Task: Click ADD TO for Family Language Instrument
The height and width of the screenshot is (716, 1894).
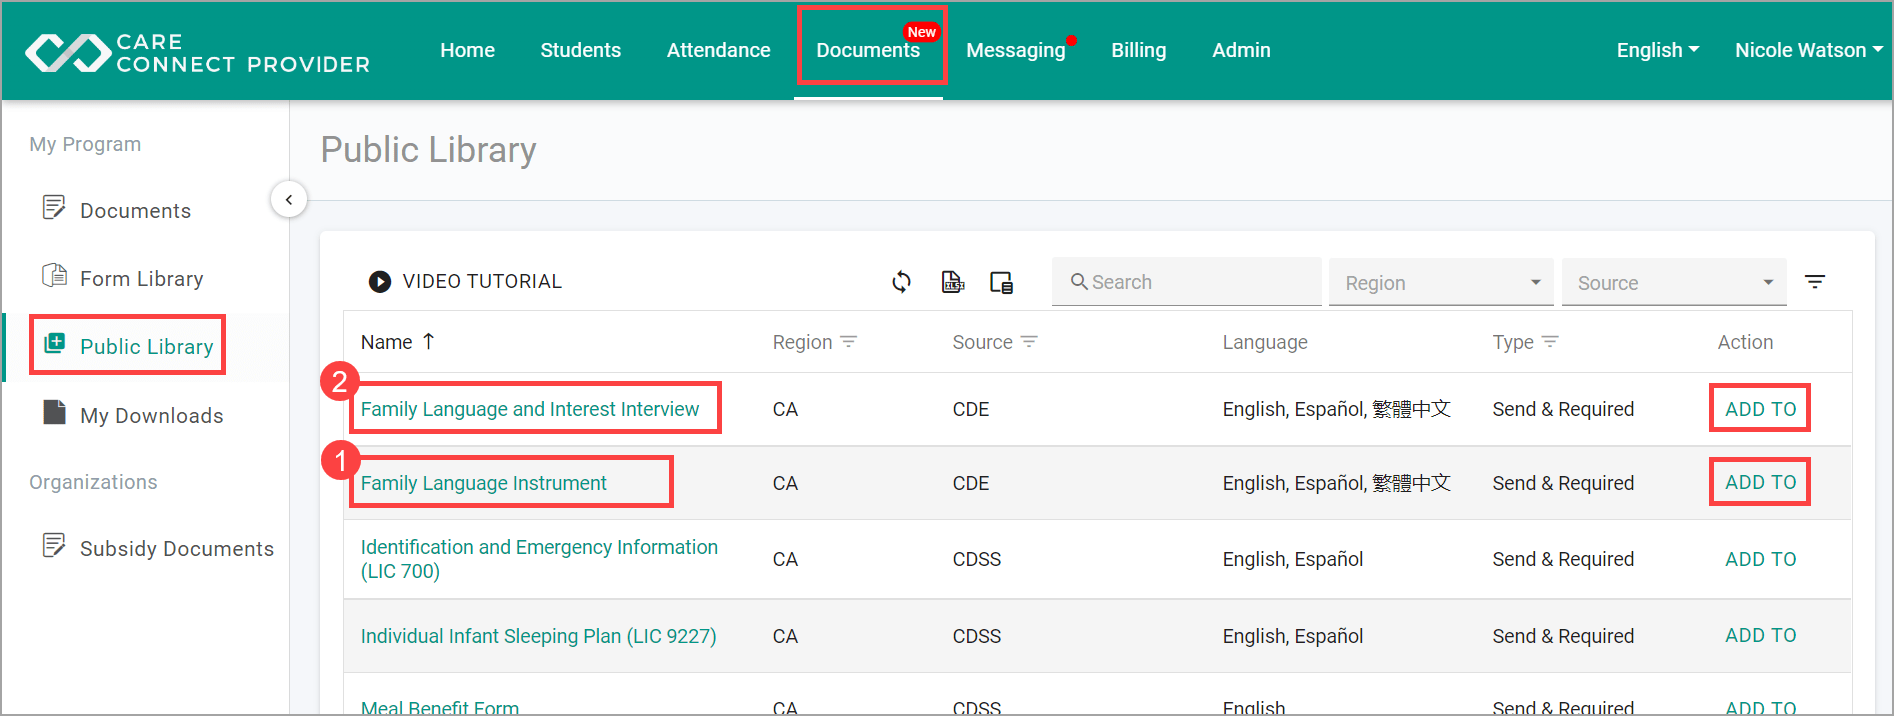Action: click(1760, 482)
